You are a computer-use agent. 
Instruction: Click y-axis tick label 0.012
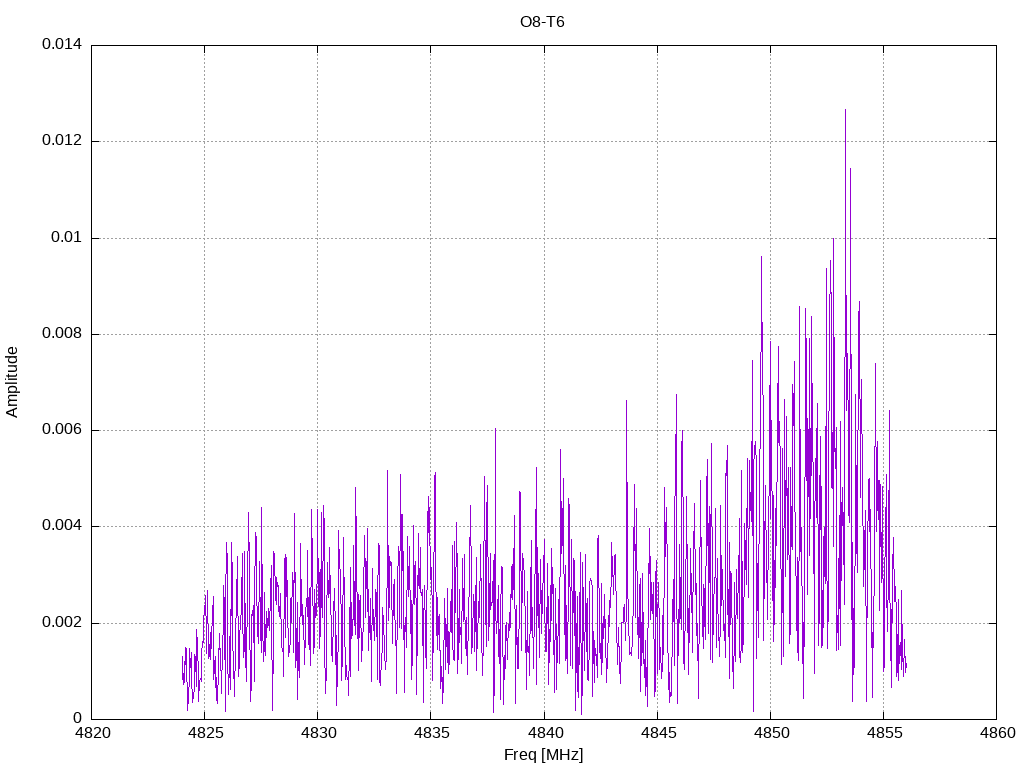click(62, 140)
